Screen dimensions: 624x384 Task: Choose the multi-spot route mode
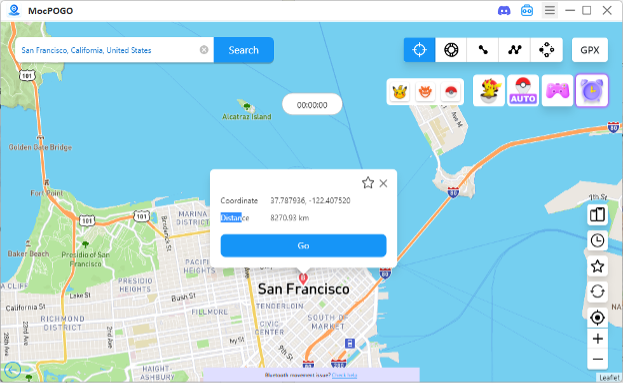point(515,50)
